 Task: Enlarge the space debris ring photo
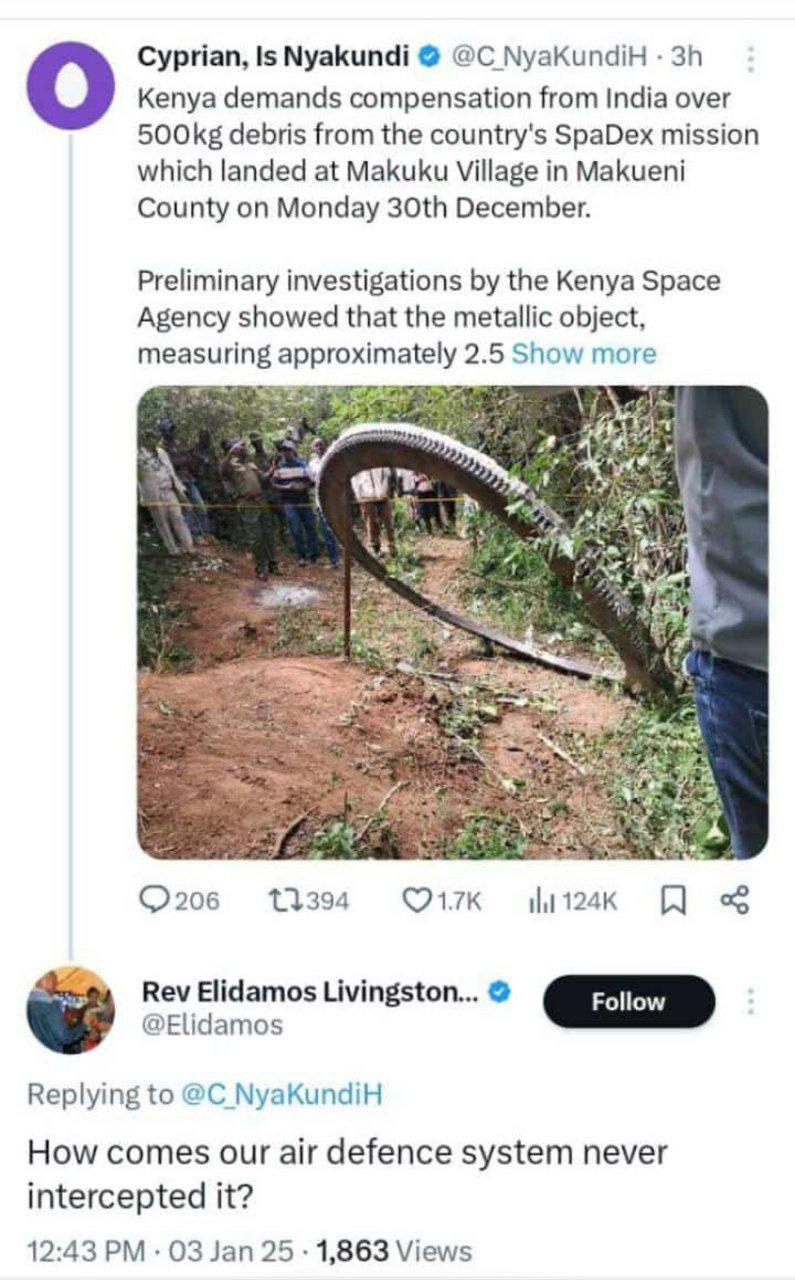pos(452,622)
